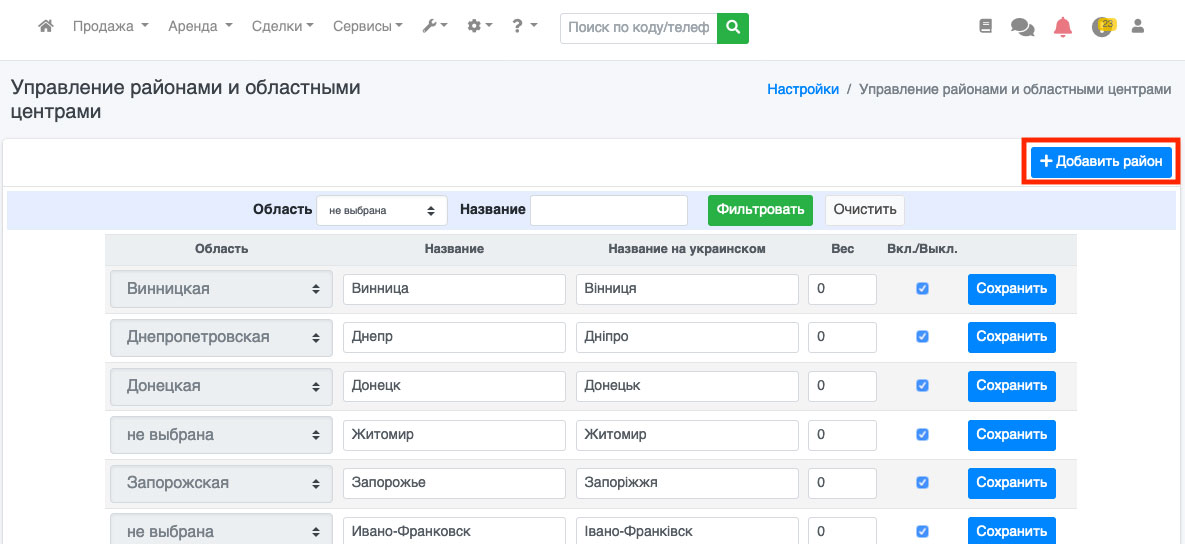Follow the Настройки breadcrumb link
Screen dimensions: 1185x544
(x=803, y=89)
